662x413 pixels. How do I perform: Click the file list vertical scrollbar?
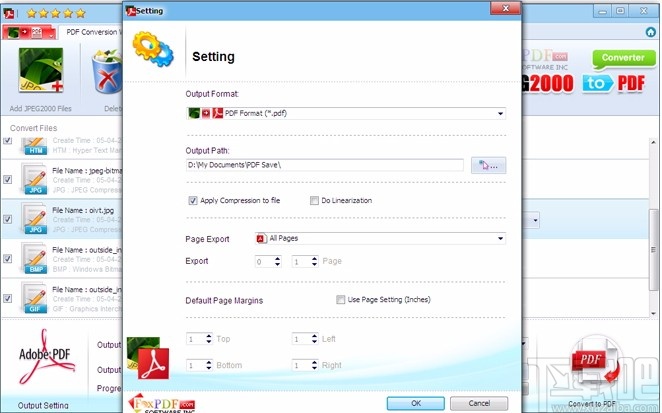point(654,249)
